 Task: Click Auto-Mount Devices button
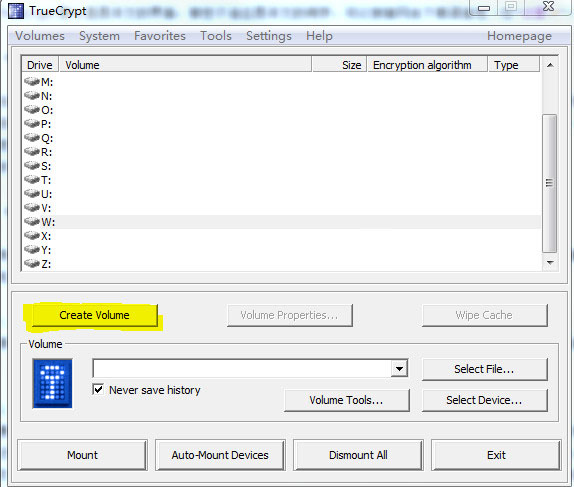[220, 455]
